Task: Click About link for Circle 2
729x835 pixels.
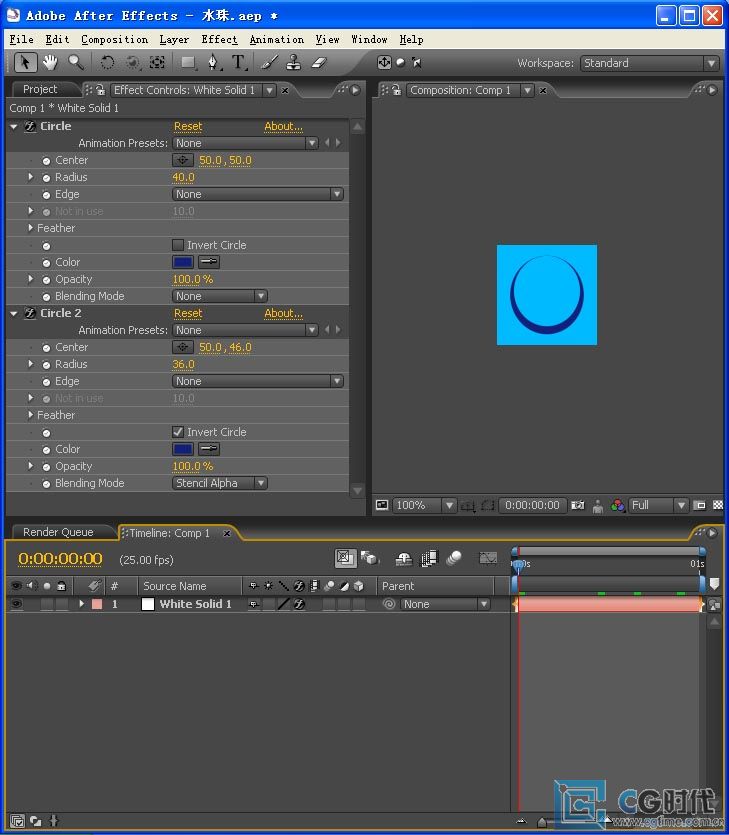Action: [283, 313]
